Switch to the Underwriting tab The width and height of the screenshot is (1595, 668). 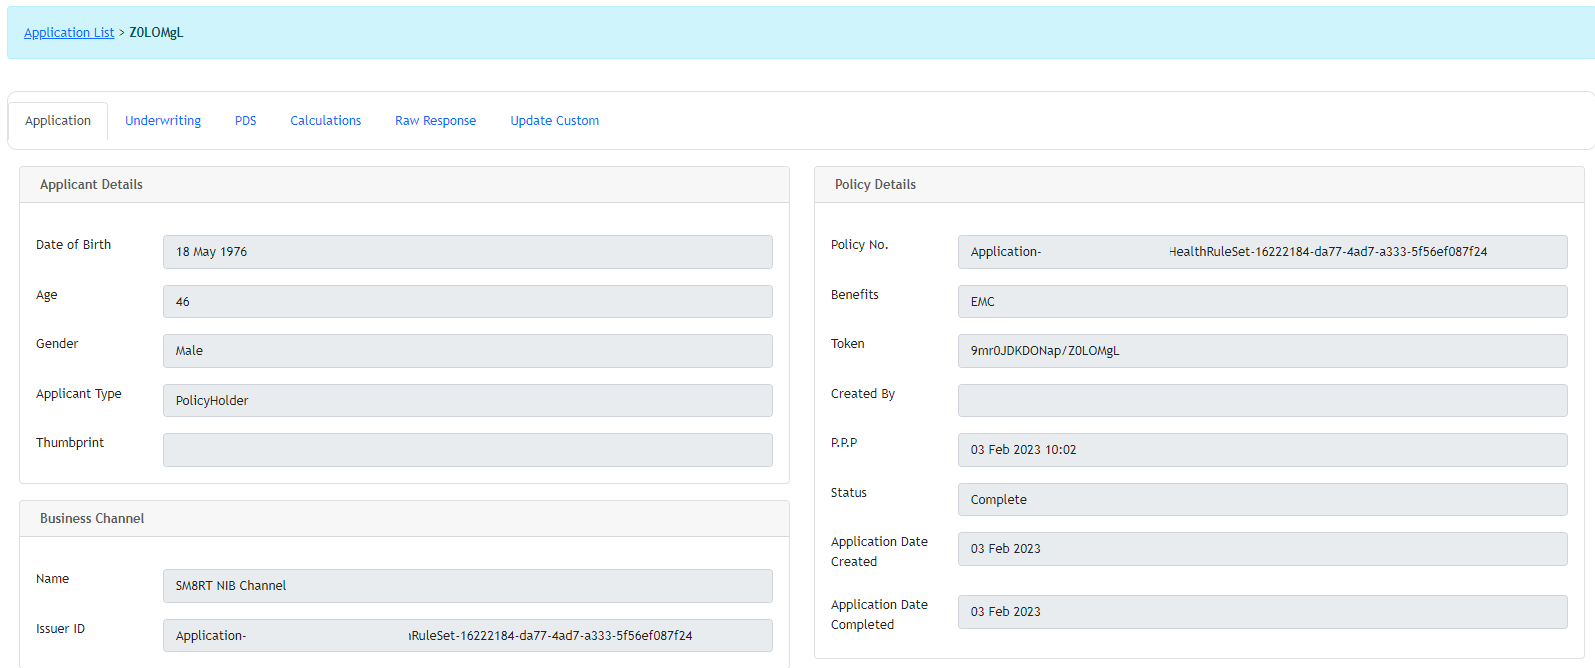click(x=163, y=121)
